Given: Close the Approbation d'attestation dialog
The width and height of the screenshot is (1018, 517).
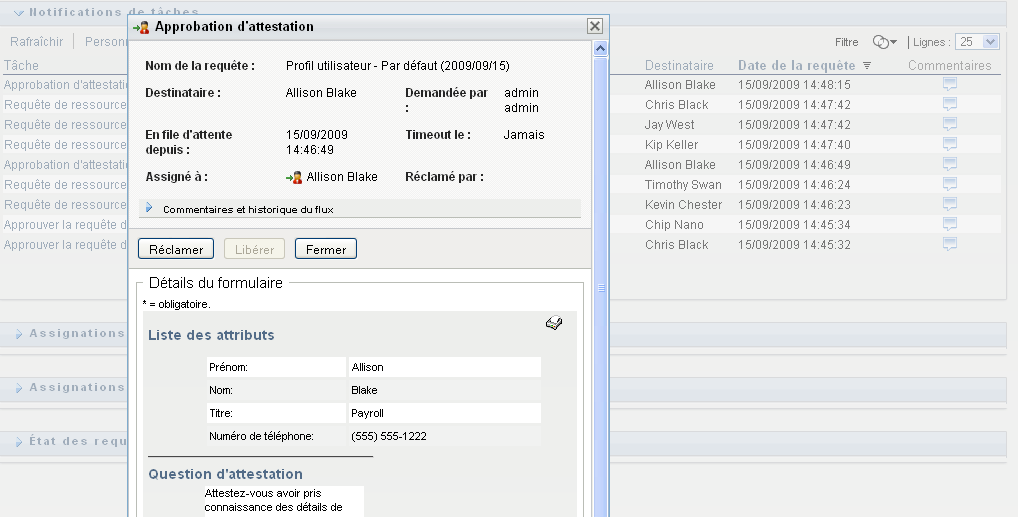Looking at the screenshot, I should [x=595, y=26].
